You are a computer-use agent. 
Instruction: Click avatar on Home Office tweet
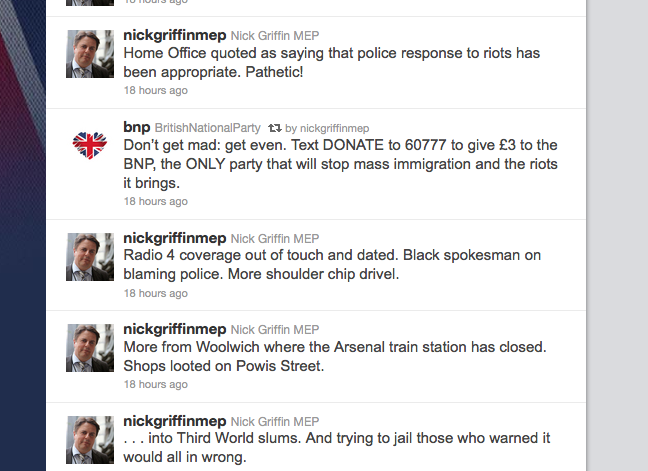pos(90,54)
